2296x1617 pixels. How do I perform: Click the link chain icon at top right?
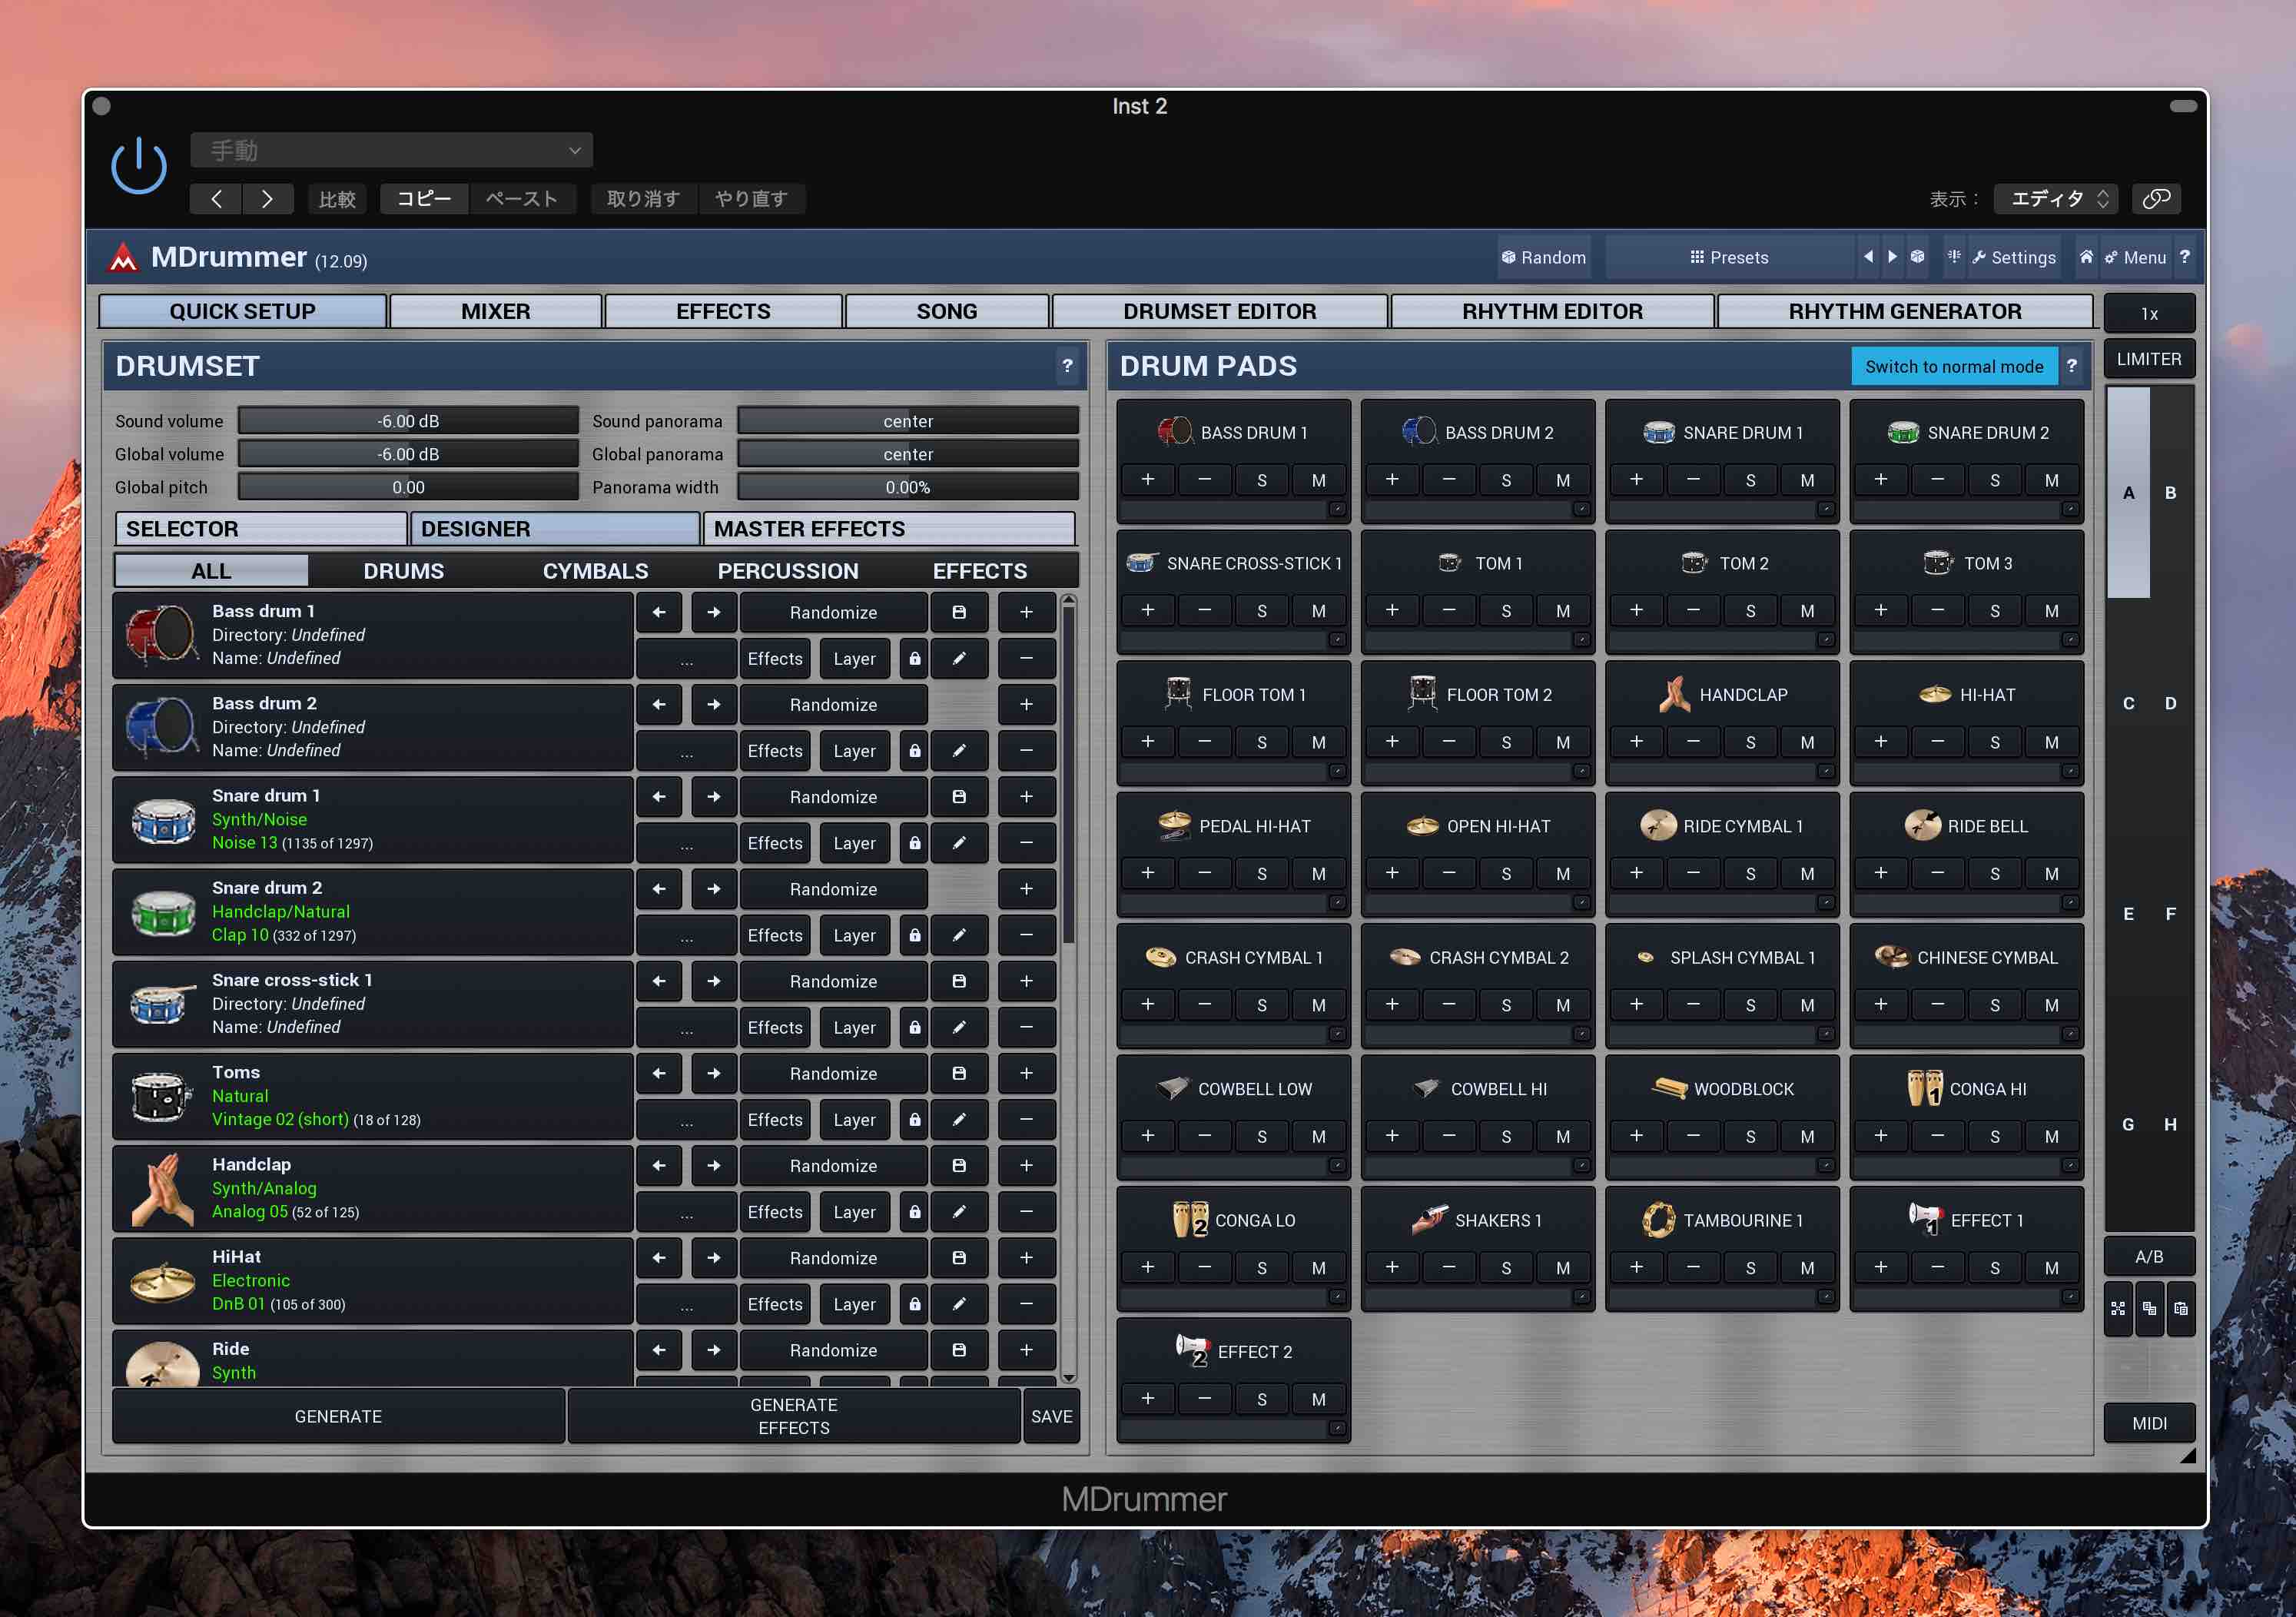[x=2155, y=199]
